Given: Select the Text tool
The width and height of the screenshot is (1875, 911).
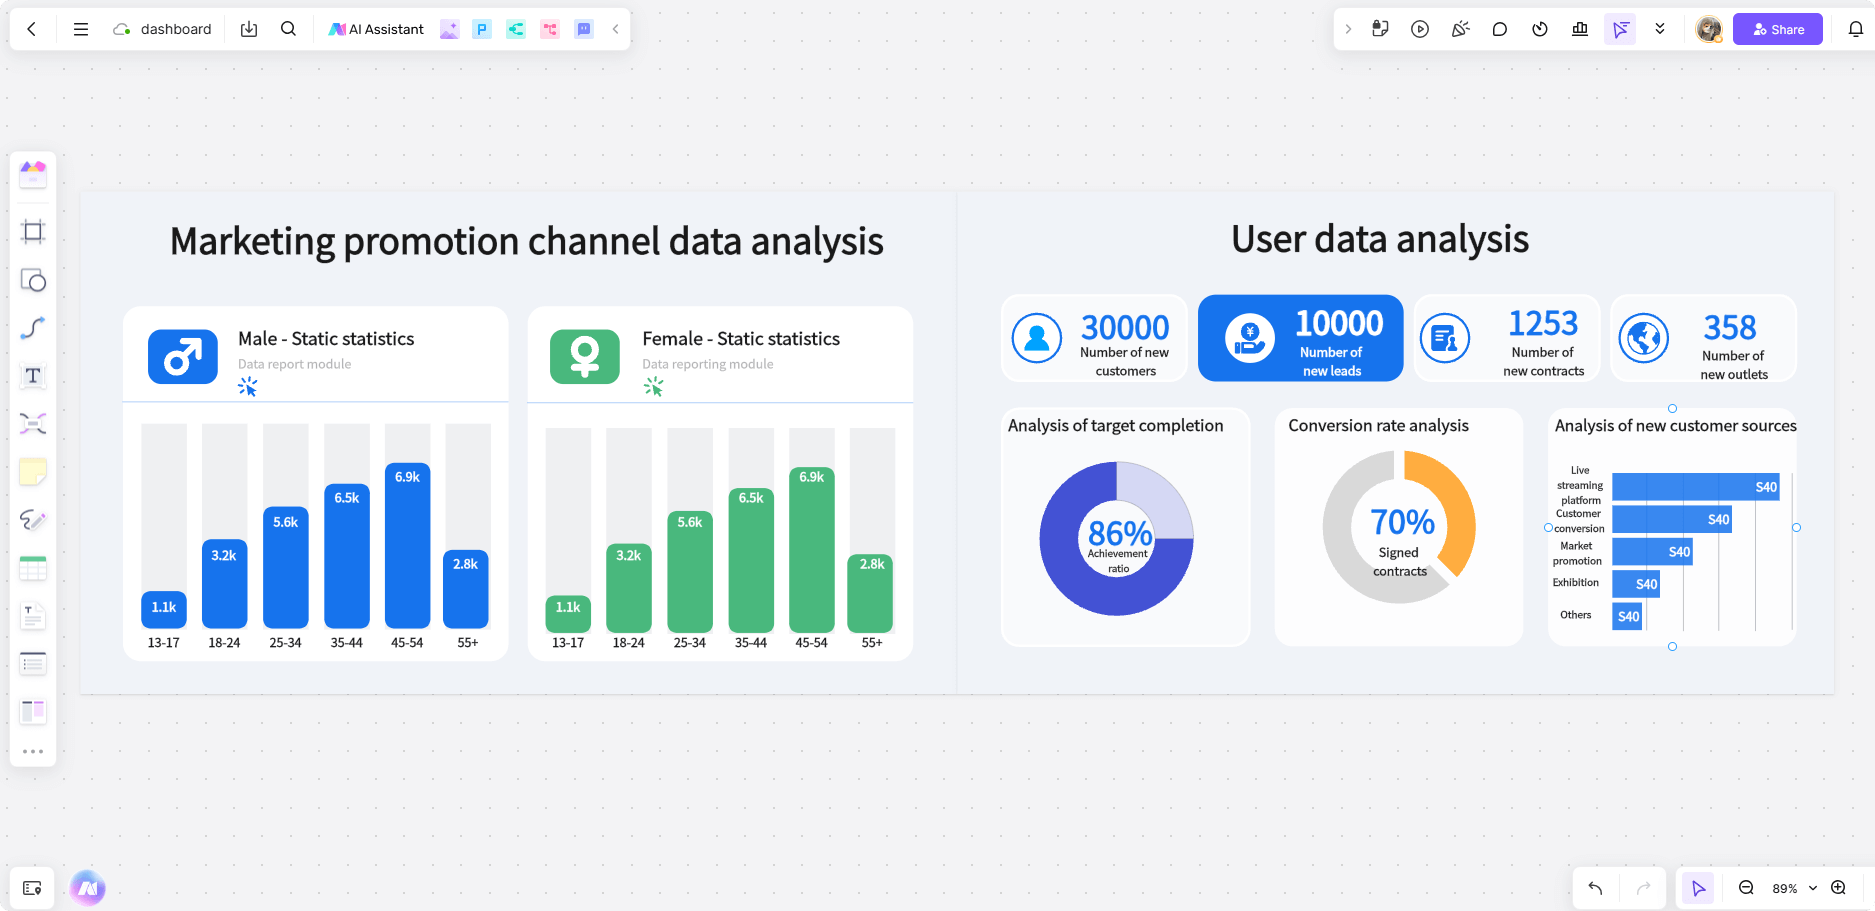Looking at the screenshot, I should (33, 376).
